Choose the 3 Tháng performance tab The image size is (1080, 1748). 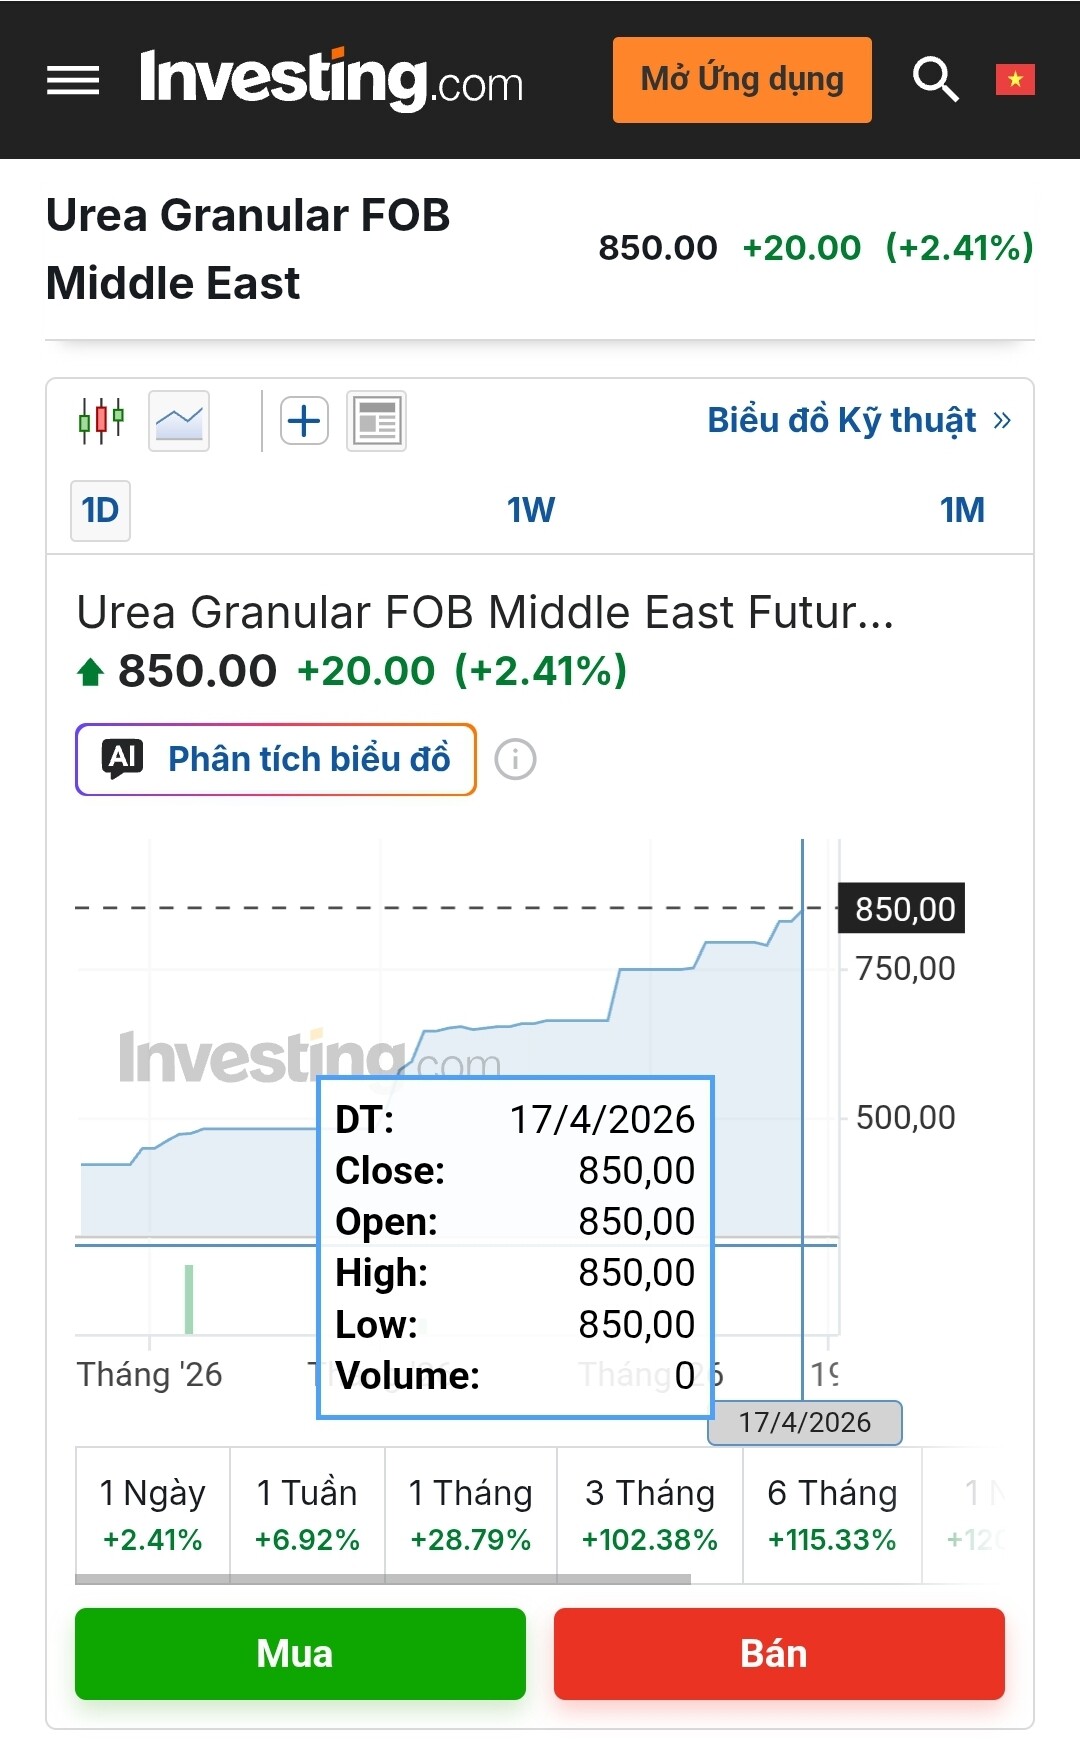point(650,1514)
